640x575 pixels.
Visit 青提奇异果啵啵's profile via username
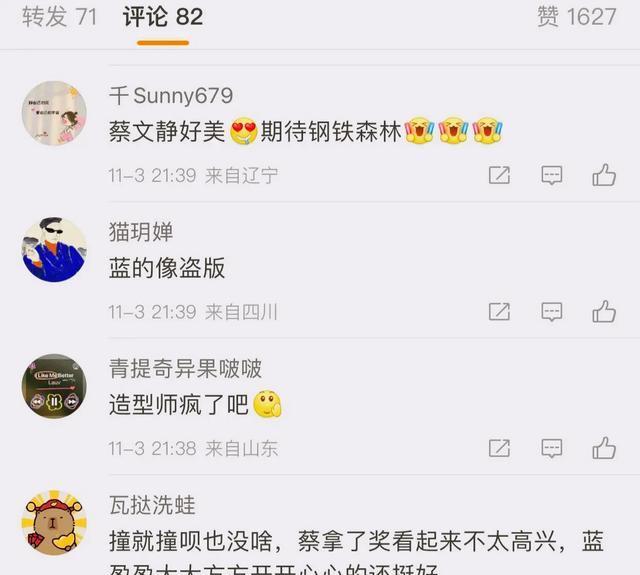pos(185,369)
